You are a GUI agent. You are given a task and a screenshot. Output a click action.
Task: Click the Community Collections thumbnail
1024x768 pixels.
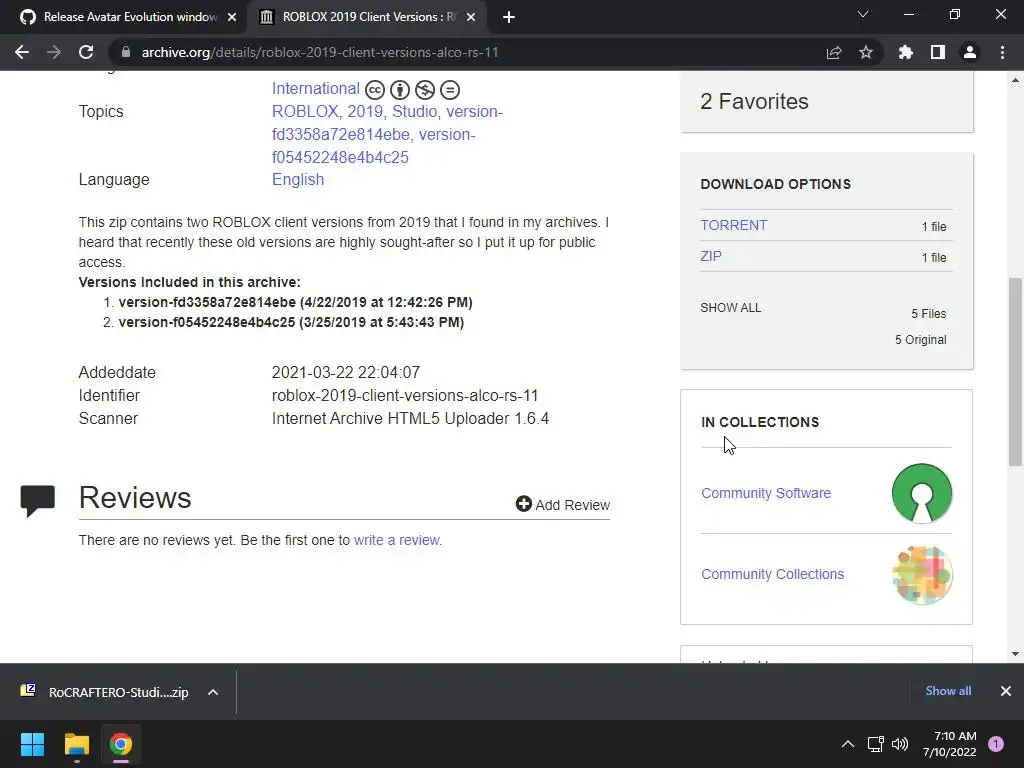tap(921, 575)
